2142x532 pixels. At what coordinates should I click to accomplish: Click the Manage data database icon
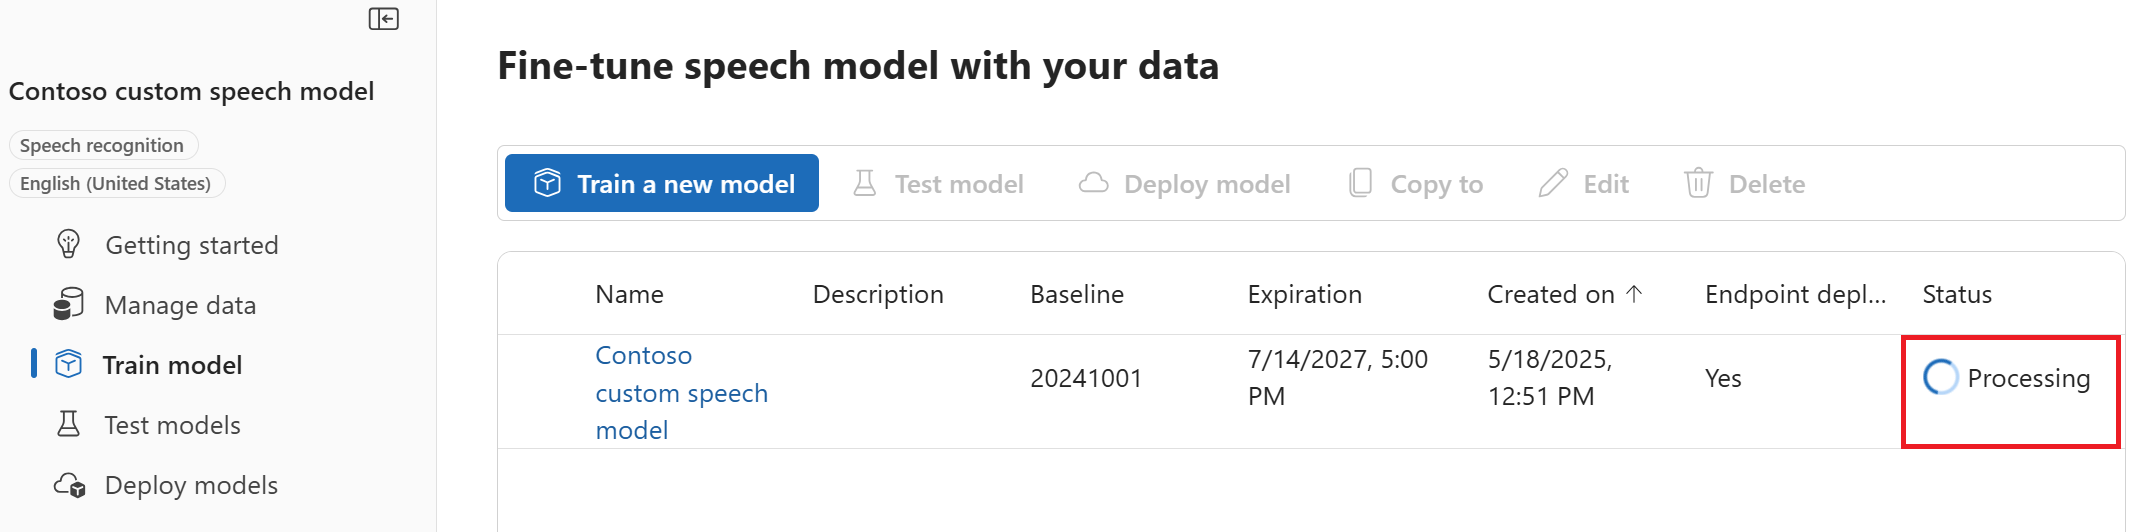[x=68, y=305]
